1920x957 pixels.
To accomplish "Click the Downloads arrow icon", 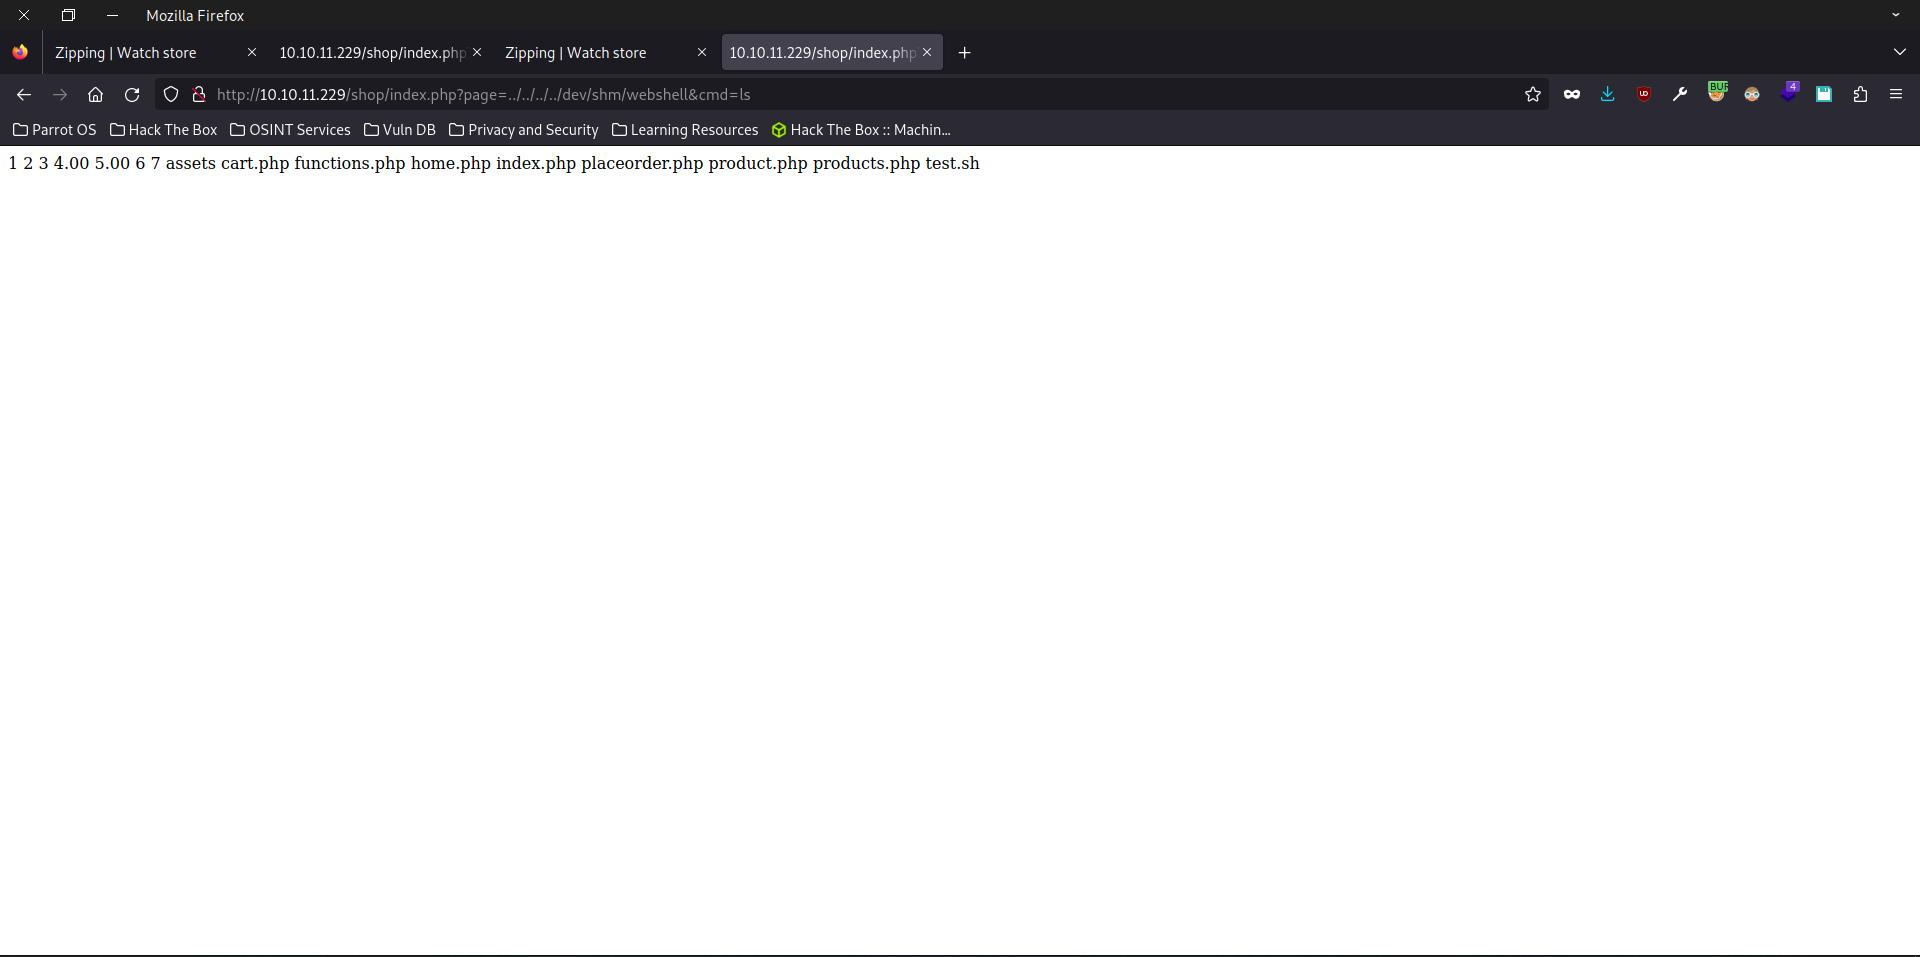I will pyautogui.click(x=1608, y=94).
